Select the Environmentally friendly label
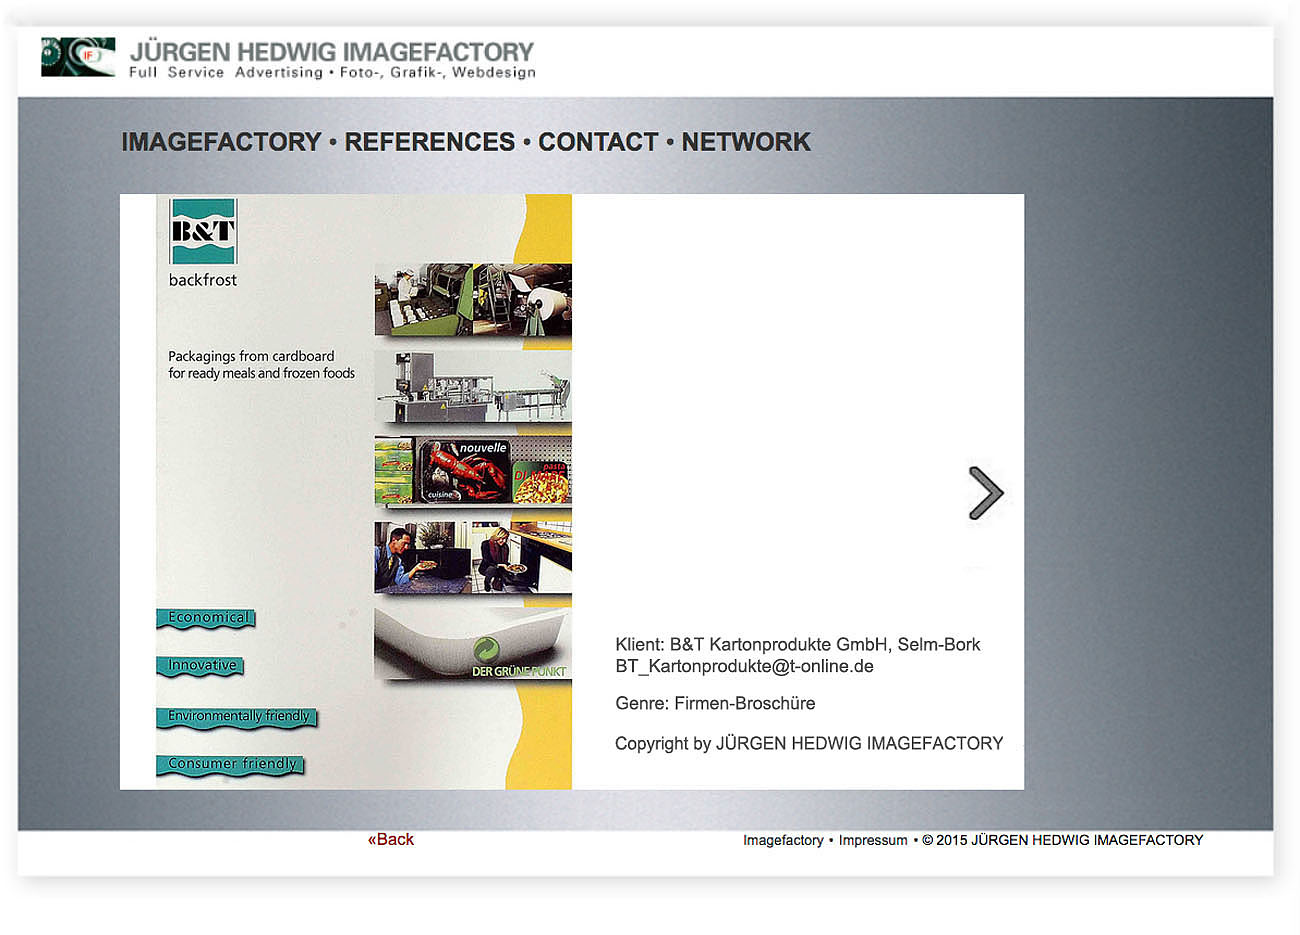The height and width of the screenshot is (935, 1300). (x=237, y=716)
